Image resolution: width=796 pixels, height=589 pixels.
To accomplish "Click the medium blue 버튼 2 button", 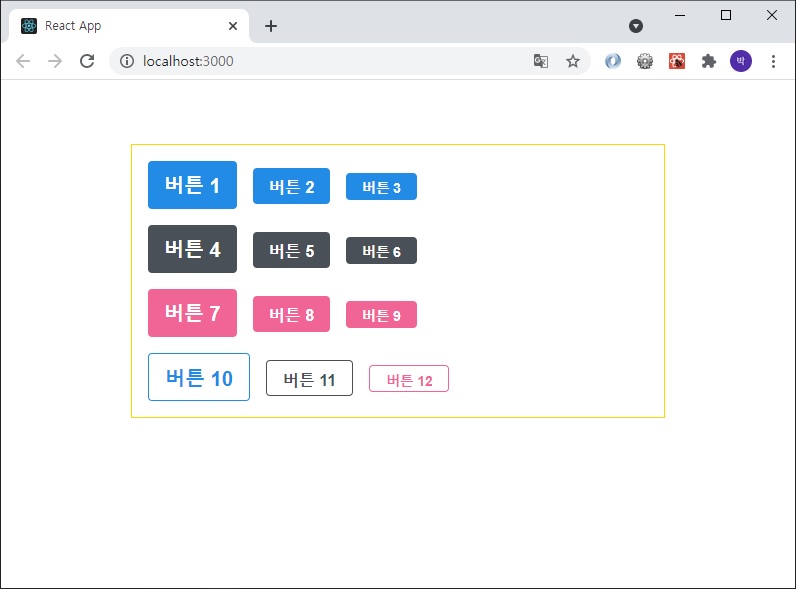I will pyautogui.click(x=291, y=186).
